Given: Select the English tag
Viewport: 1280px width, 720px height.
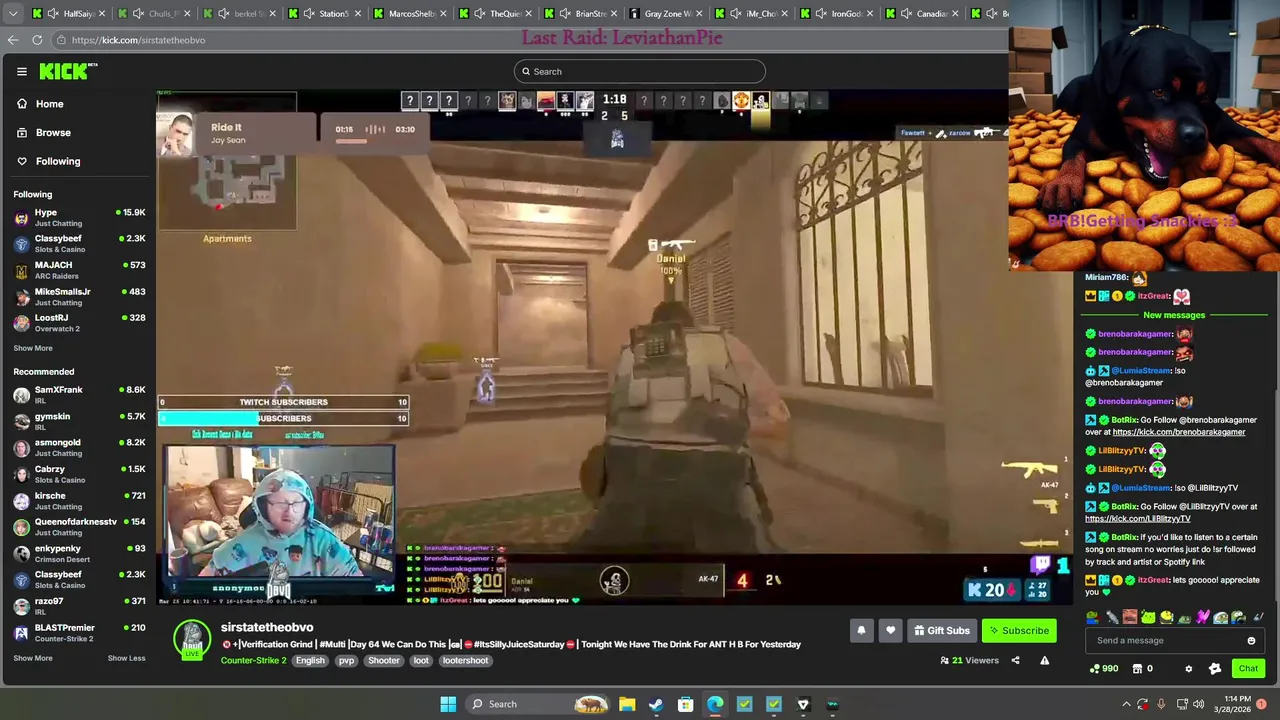Looking at the screenshot, I should tap(310, 660).
